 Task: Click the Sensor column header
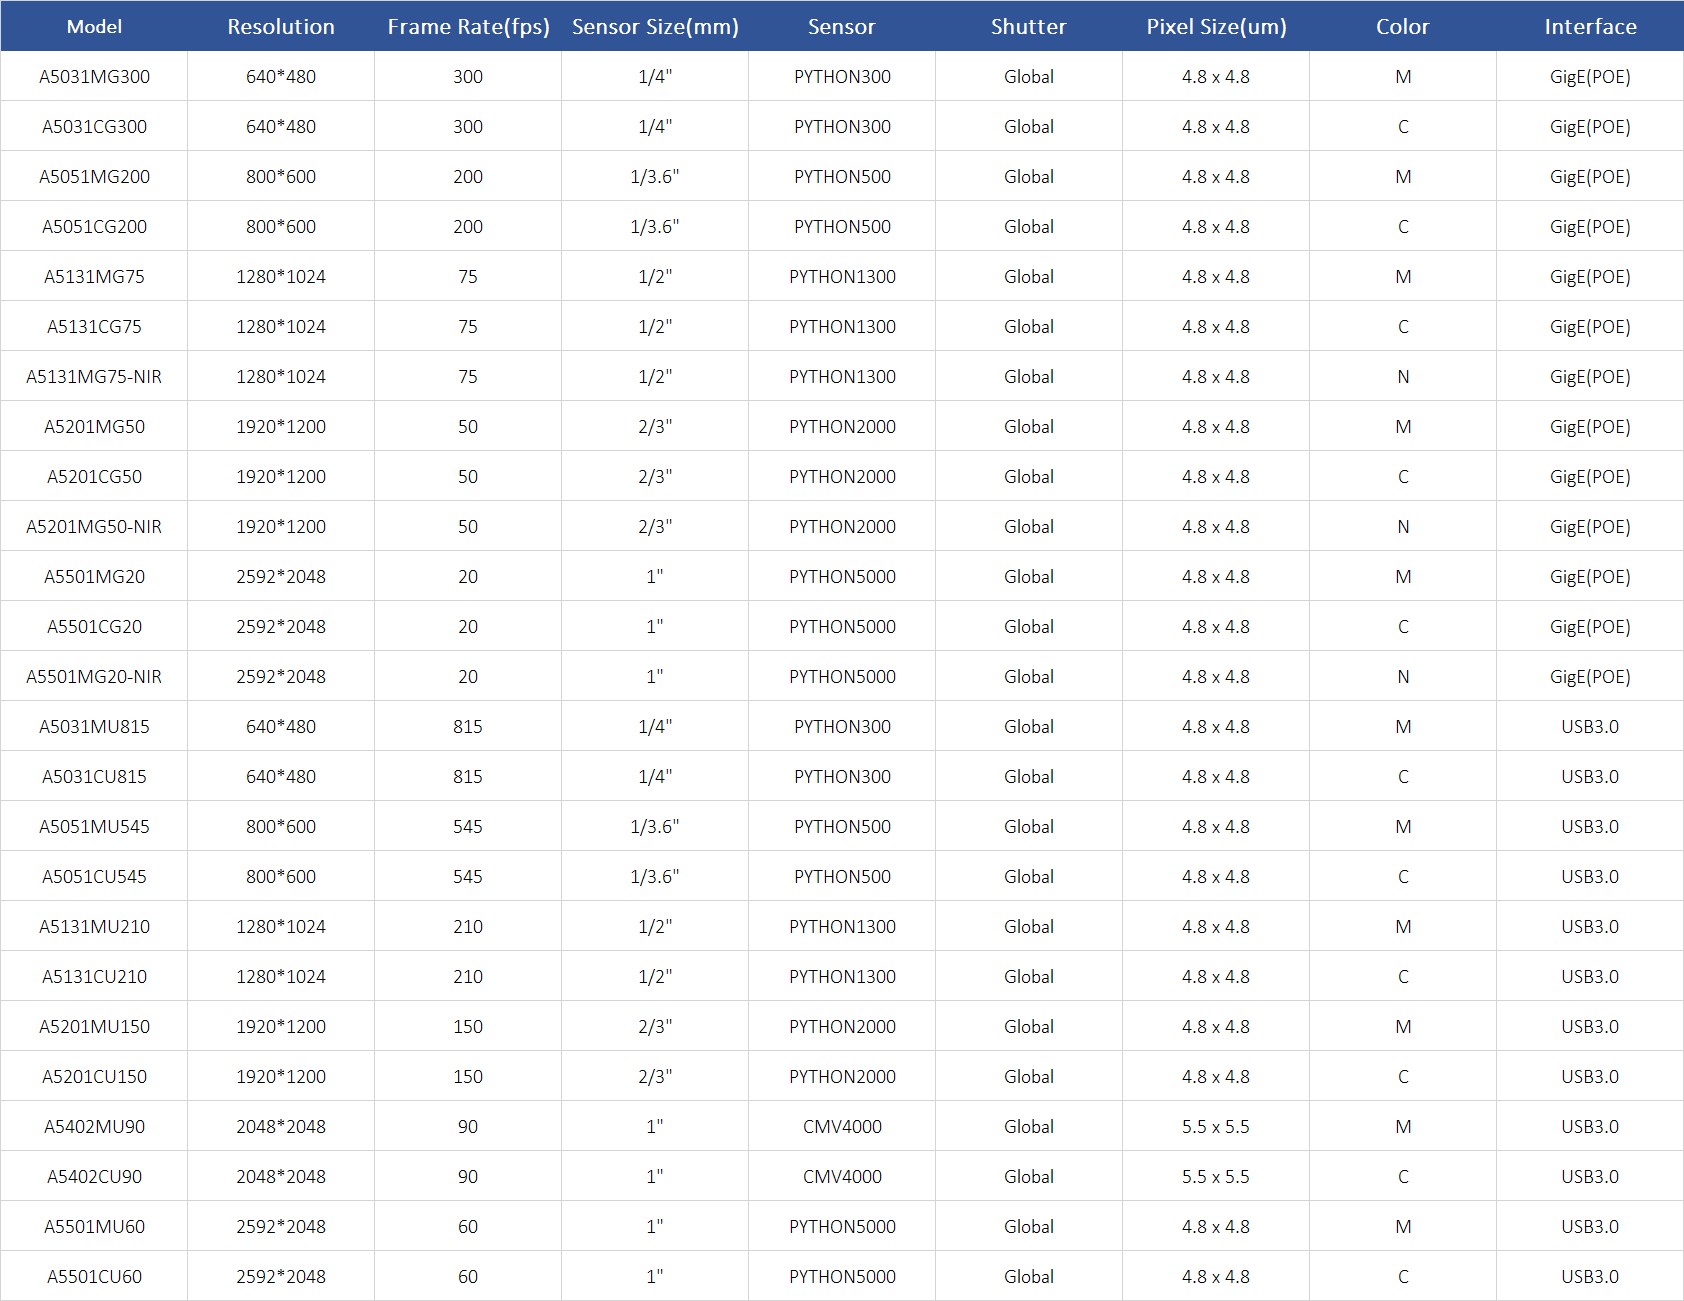[842, 27]
